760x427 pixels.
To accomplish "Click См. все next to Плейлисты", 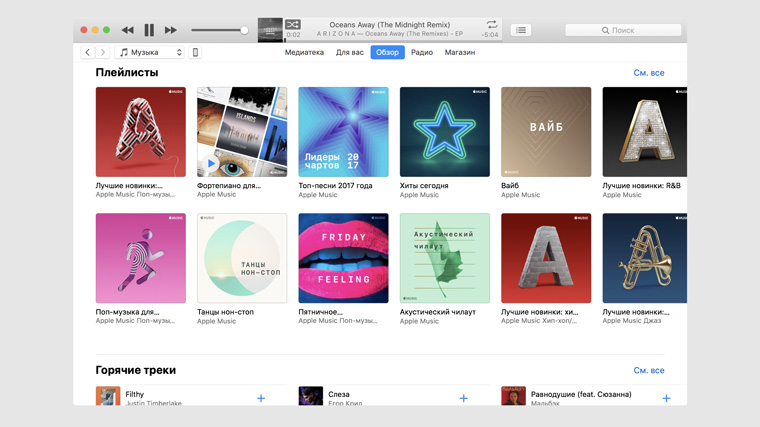I will [649, 73].
